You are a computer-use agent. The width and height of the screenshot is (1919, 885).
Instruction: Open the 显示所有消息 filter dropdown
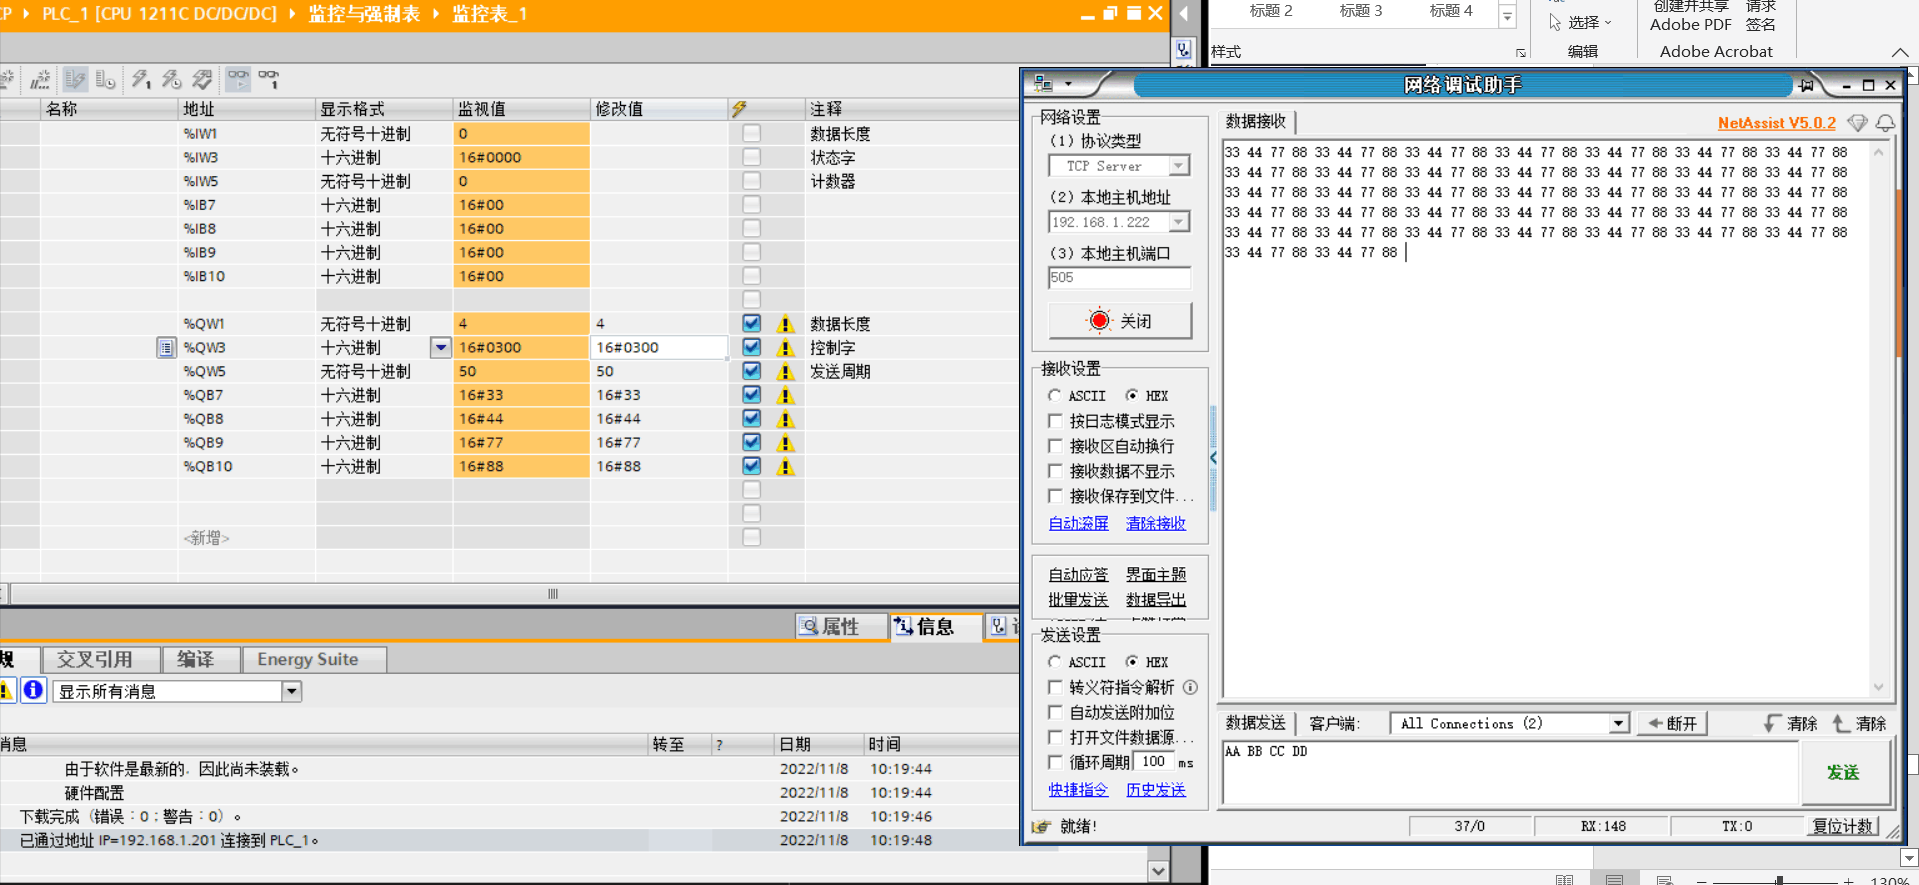click(x=291, y=691)
